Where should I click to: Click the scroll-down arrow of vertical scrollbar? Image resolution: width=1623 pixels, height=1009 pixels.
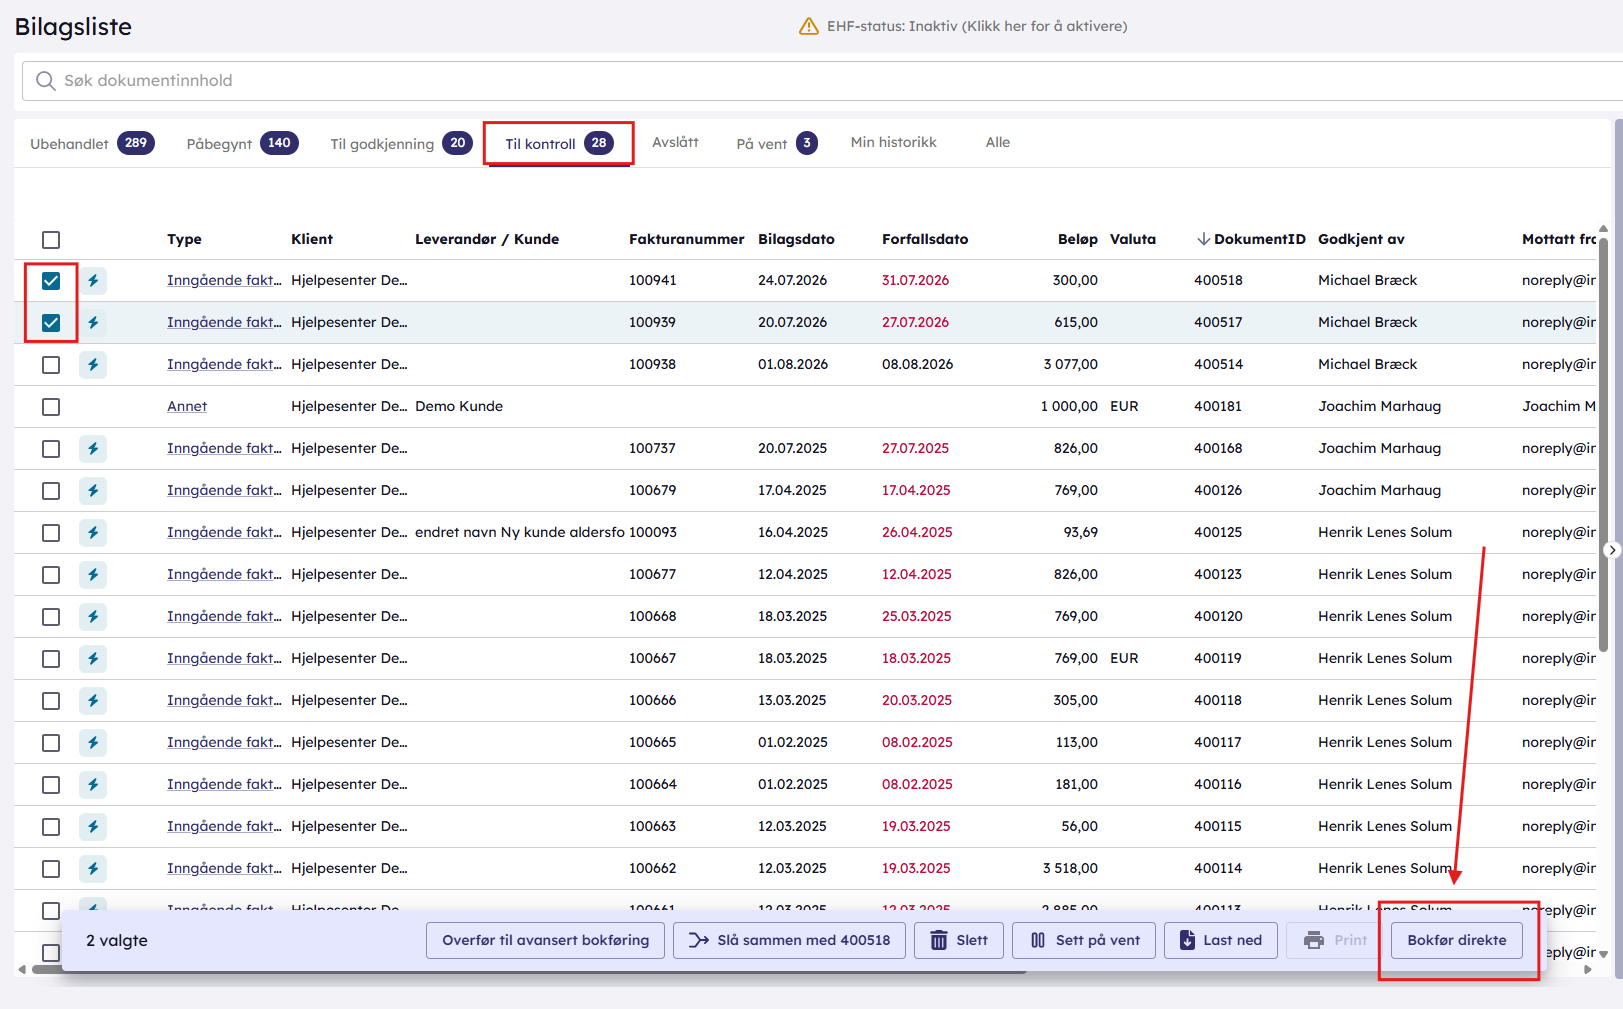point(1604,954)
